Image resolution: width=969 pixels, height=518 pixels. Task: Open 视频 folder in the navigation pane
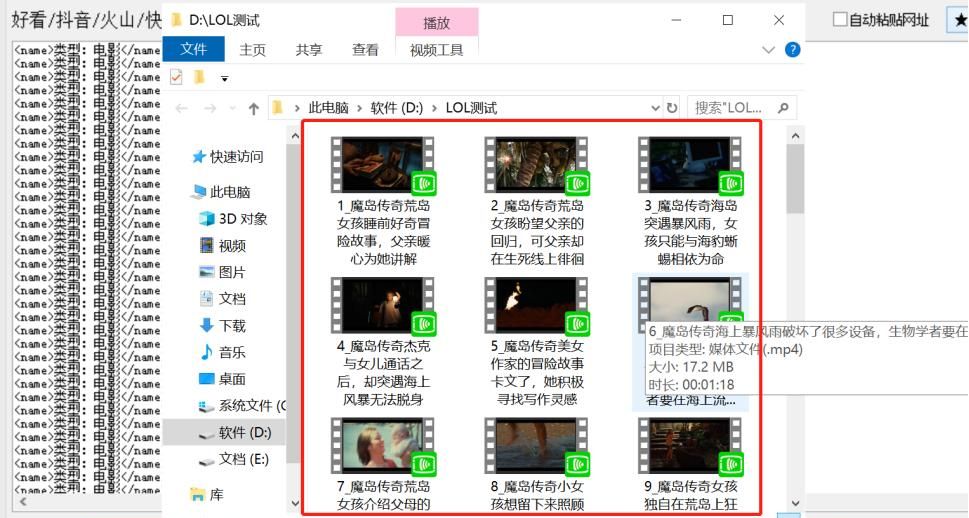[222, 245]
